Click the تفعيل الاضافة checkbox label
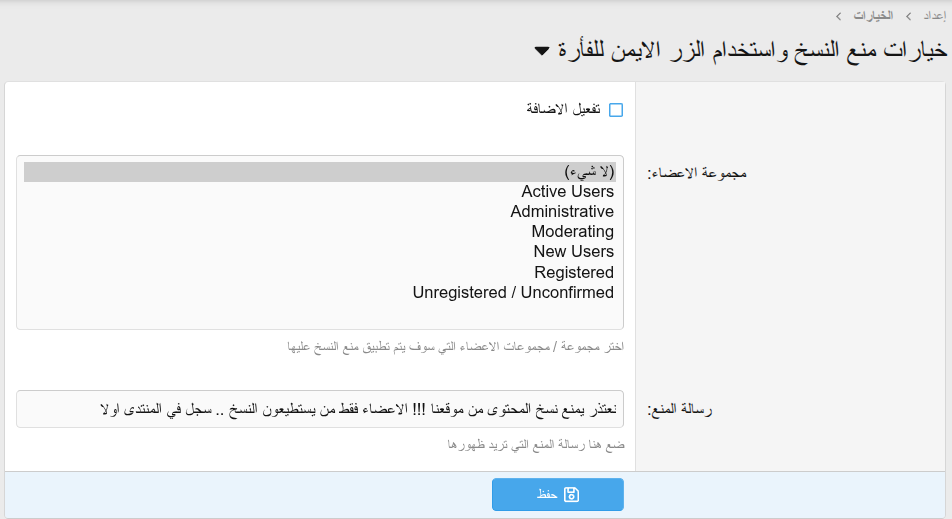The width and height of the screenshot is (952, 519). coord(563,110)
